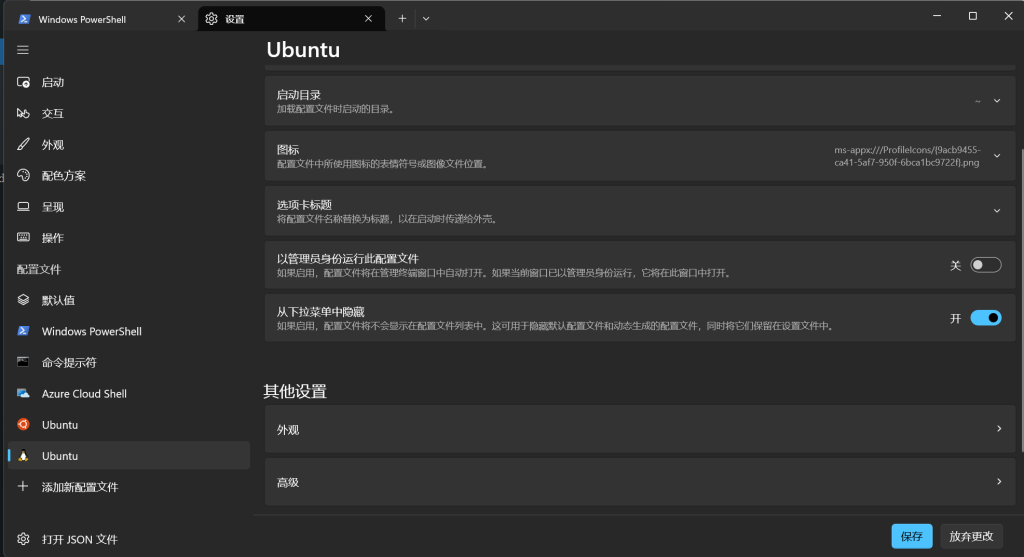Toggle 以管理员身份运行此配置文件 switch
The width and height of the screenshot is (1024, 557).
tap(985, 265)
